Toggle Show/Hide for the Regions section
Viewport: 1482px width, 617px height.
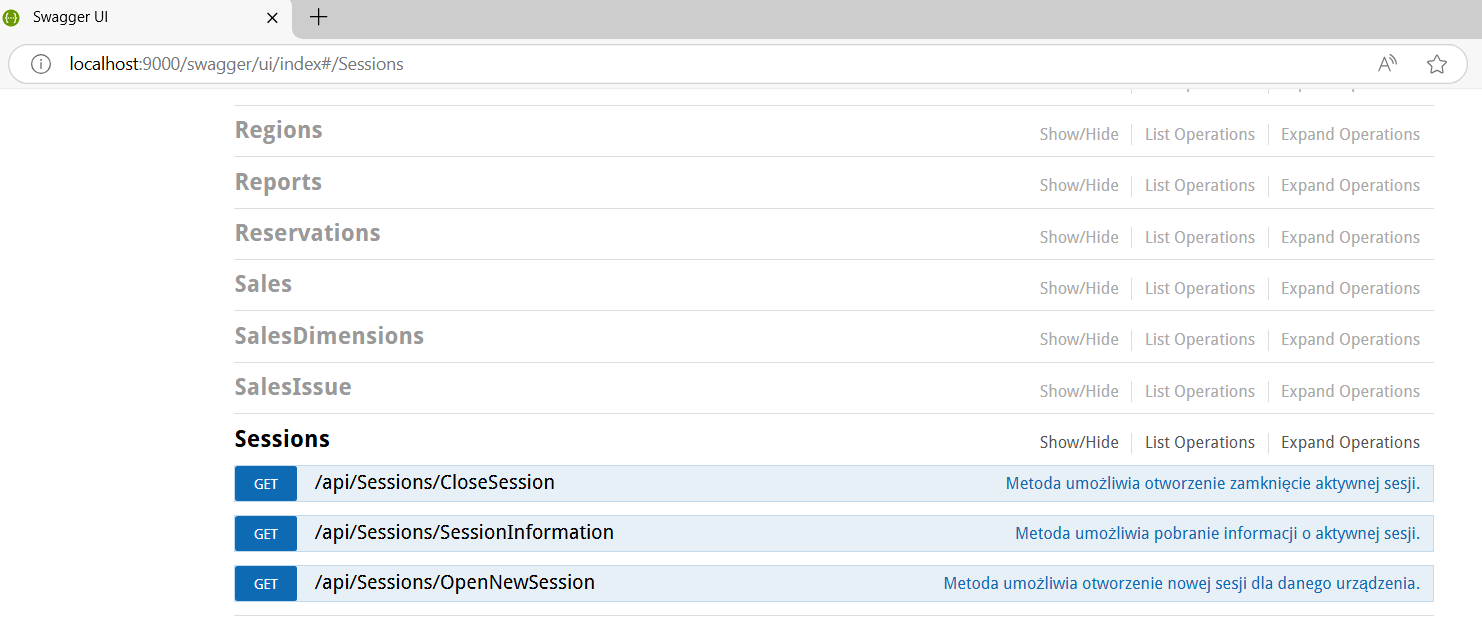coord(1079,134)
